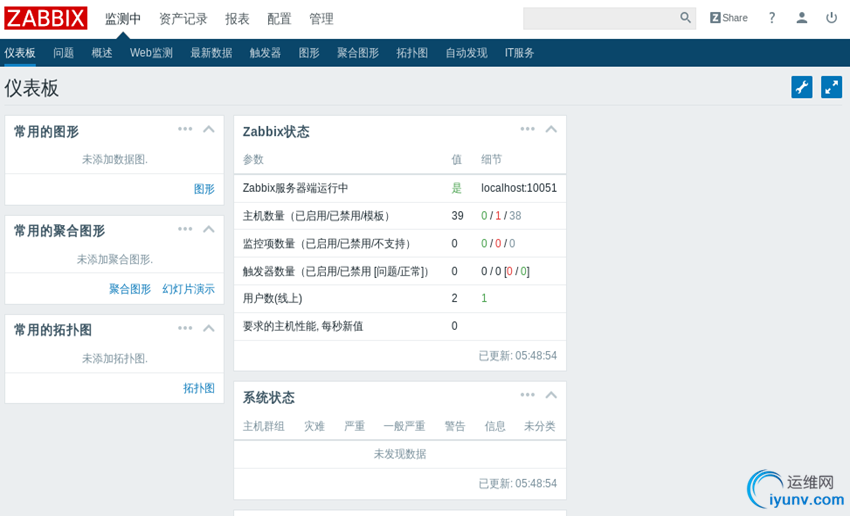The height and width of the screenshot is (516, 850).
Task: Click the power logout icon
Action: click(x=832, y=18)
